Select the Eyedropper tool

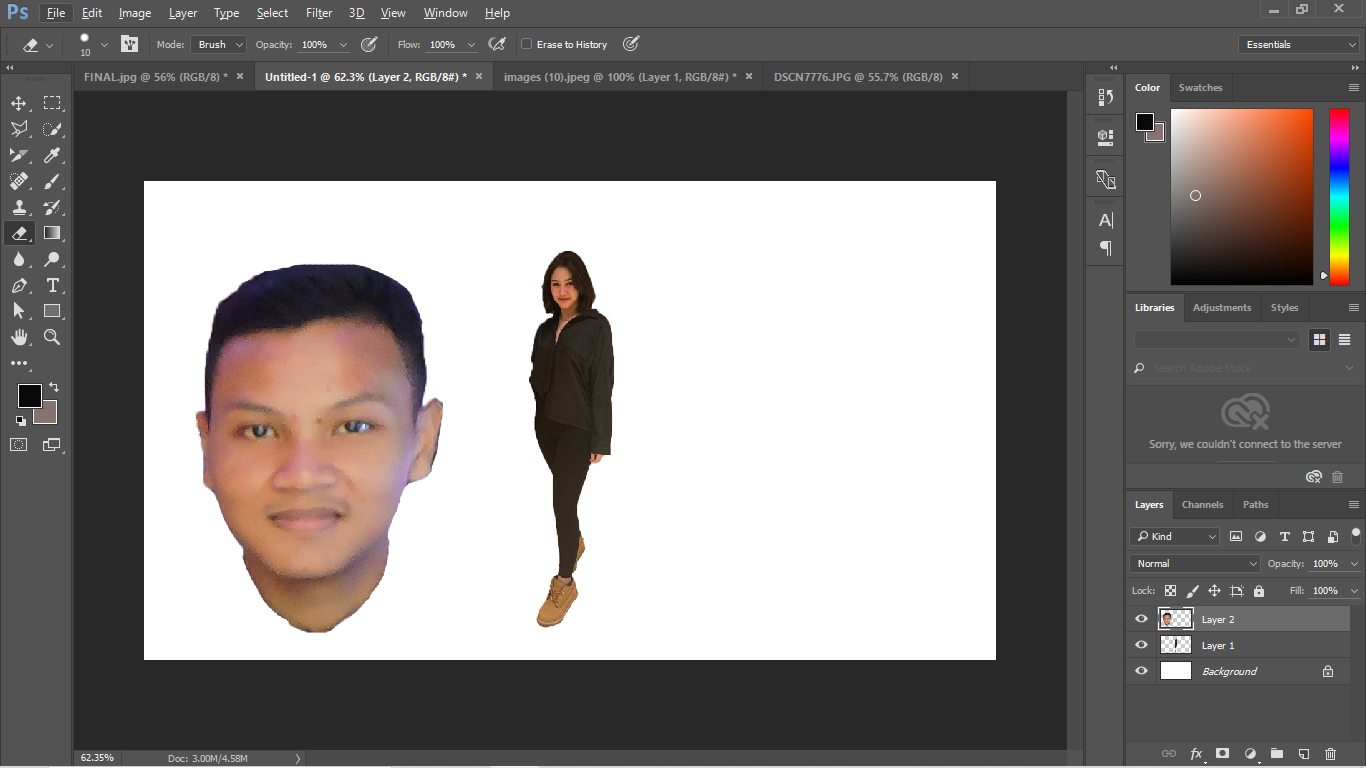click(x=52, y=155)
